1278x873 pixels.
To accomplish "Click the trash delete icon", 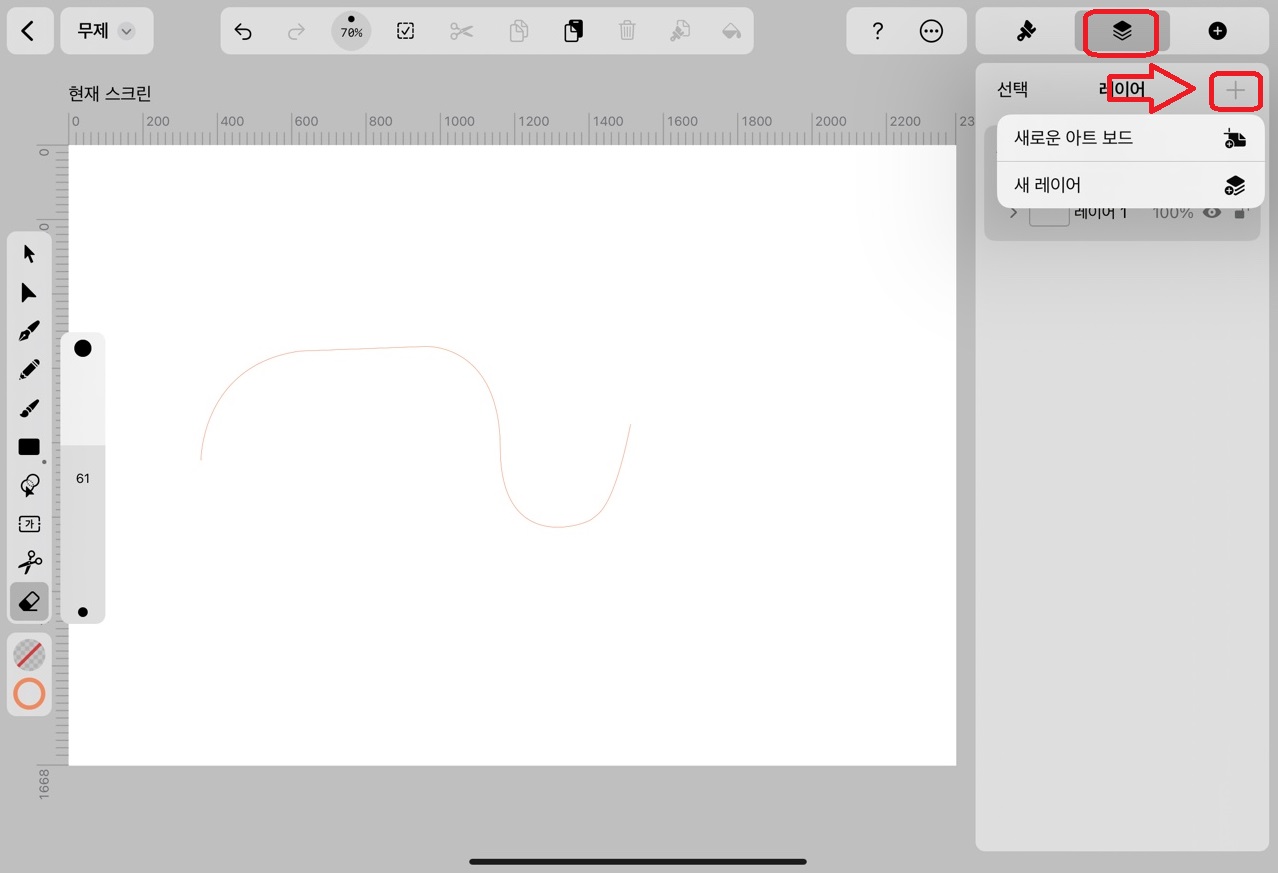I will click(x=627, y=32).
